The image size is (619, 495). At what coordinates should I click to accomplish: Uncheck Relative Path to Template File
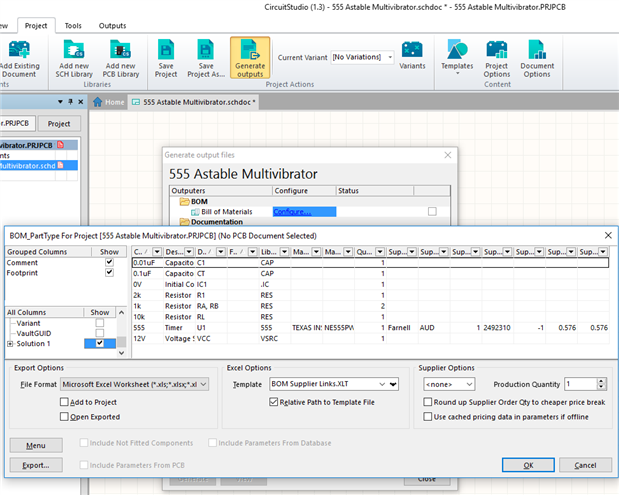[275, 402]
